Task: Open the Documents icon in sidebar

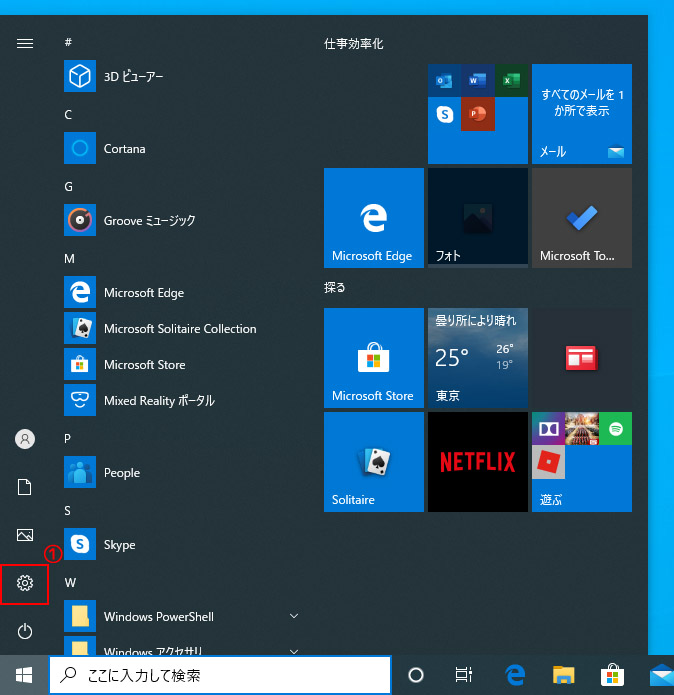Action: coord(25,487)
